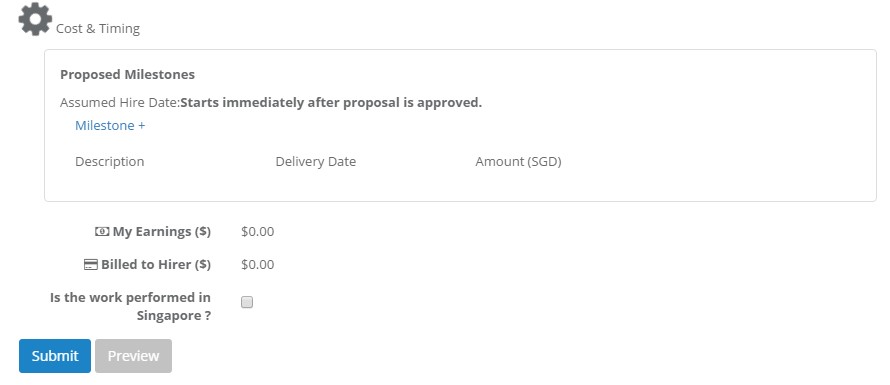Click the $0.00 value for My Earnings
890x385 pixels.
(x=258, y=232)
